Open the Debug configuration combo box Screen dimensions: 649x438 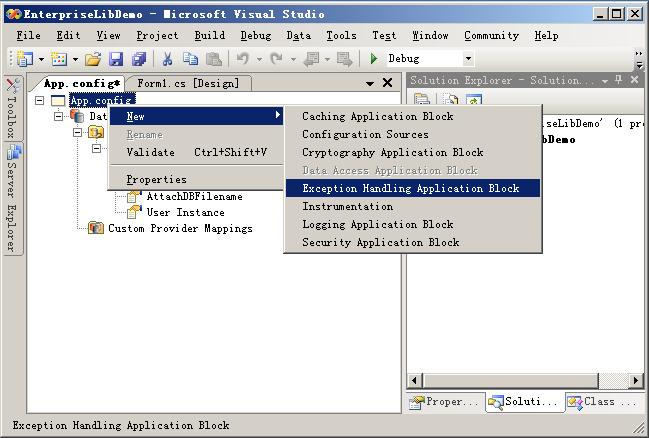click(x=430, y=58)
